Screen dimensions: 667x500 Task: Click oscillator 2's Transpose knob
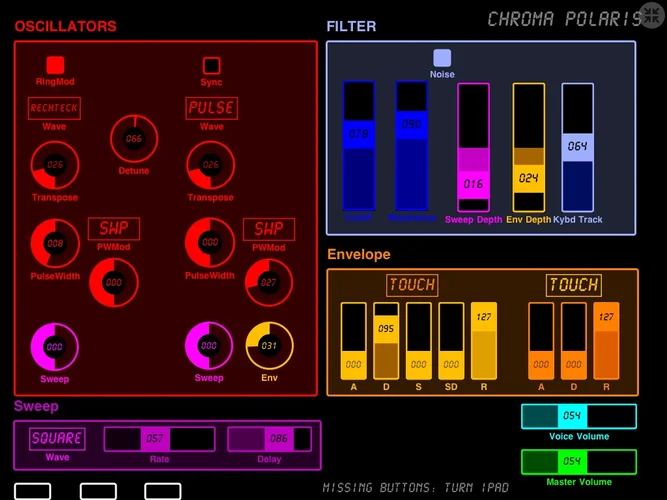pyautogui.click(x=211, y=165)
